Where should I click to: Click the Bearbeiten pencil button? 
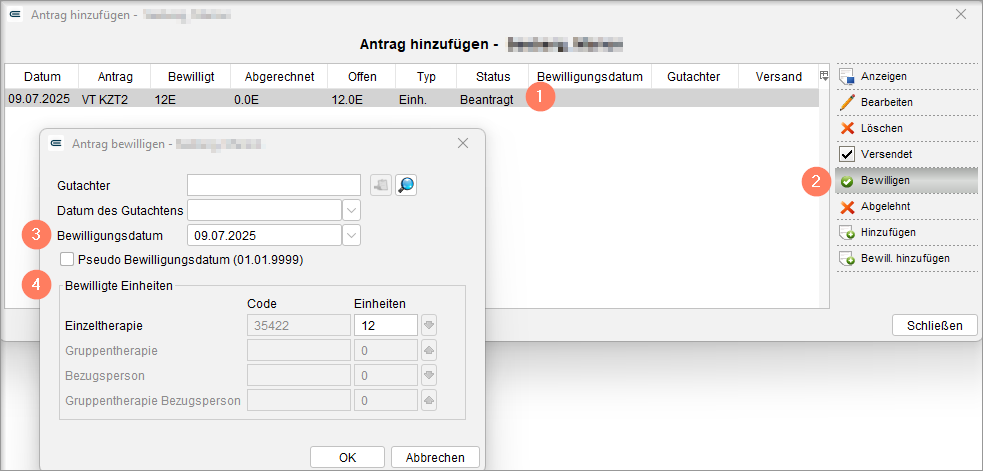907,102
